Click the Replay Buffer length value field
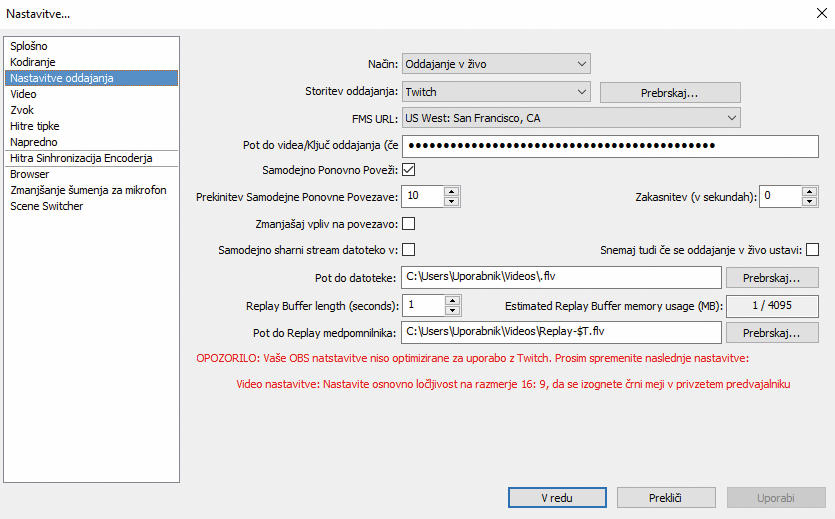The height and width of the screenshot is (519, 835). pos(424,306)
